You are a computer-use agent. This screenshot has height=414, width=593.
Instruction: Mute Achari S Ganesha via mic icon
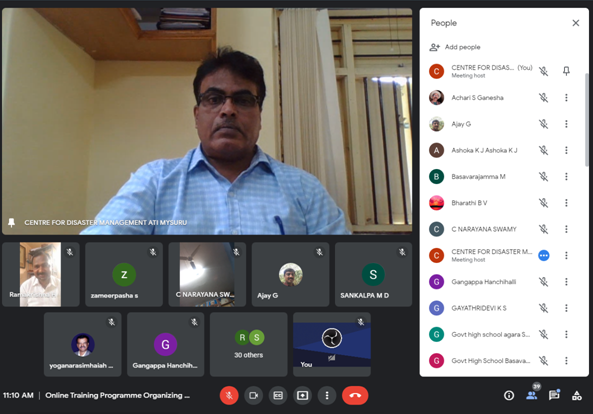[543, 98]
